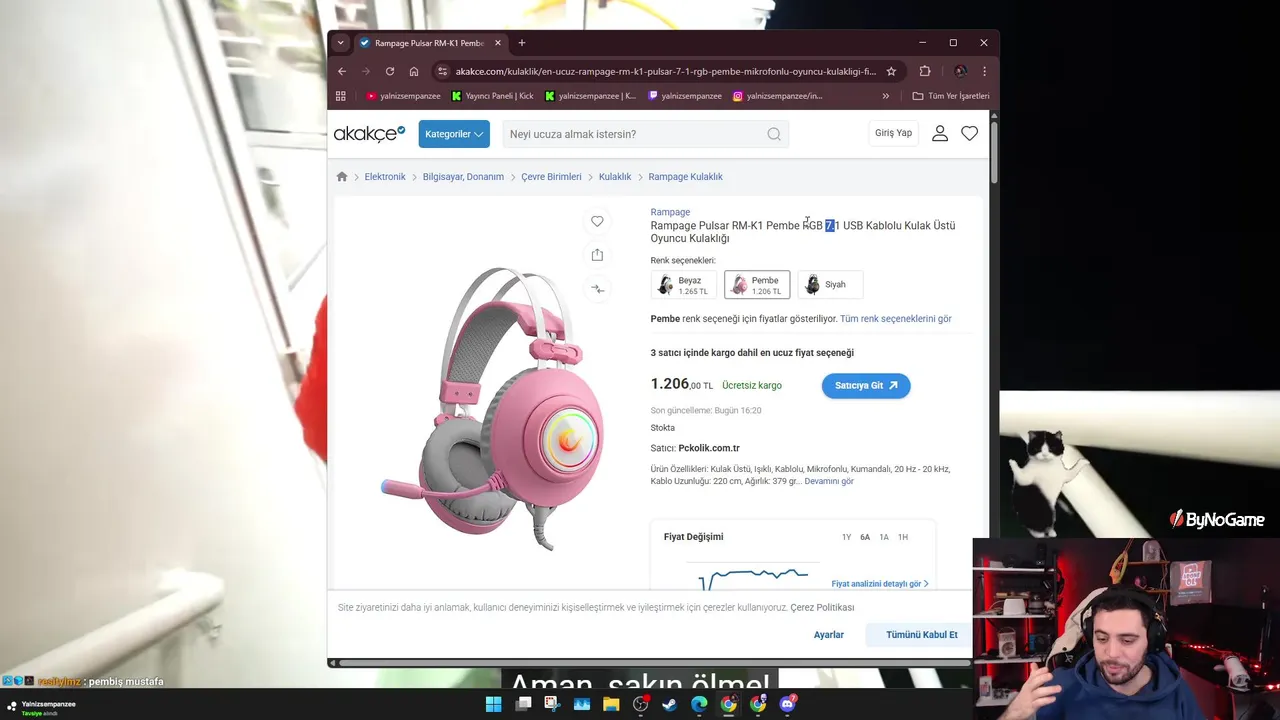Close the Rampage Pulsar RM-K1 tab

(x=499, y=43)
